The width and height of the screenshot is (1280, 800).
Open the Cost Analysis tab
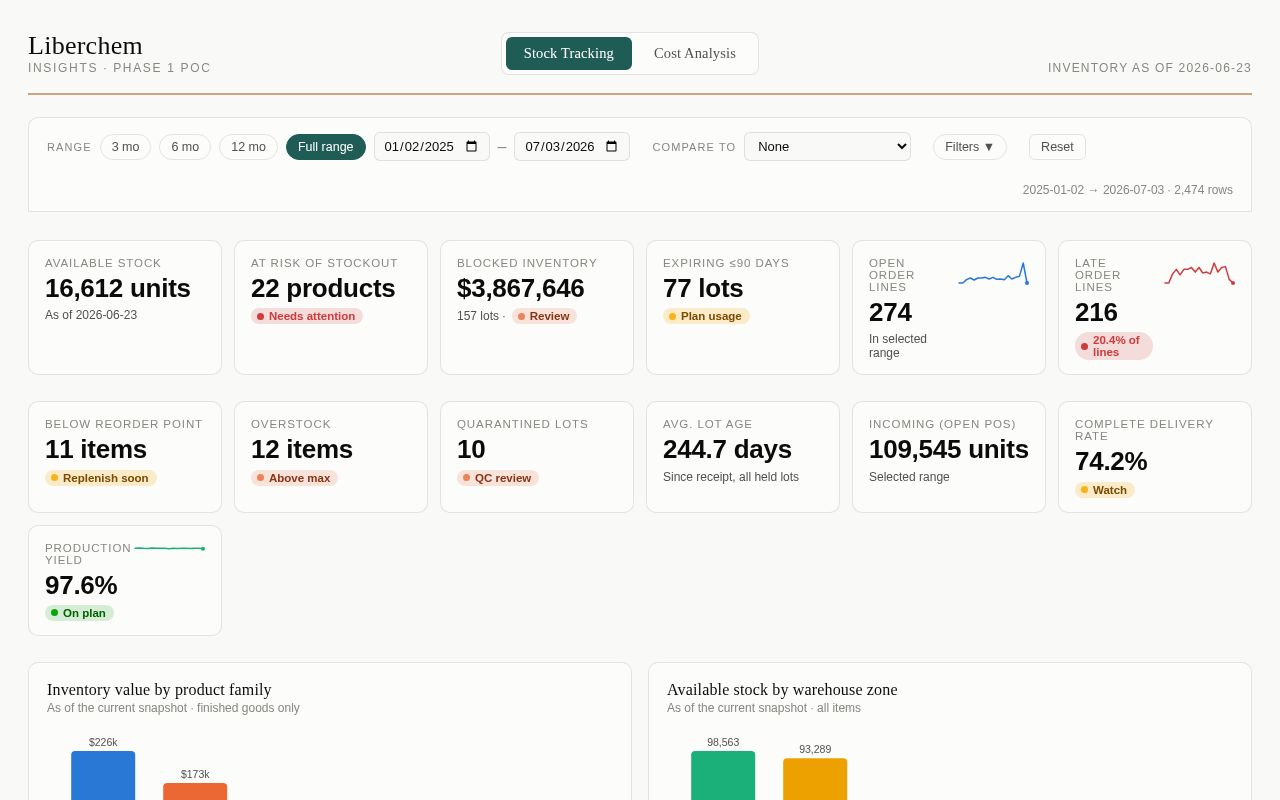tap(695, 53)
